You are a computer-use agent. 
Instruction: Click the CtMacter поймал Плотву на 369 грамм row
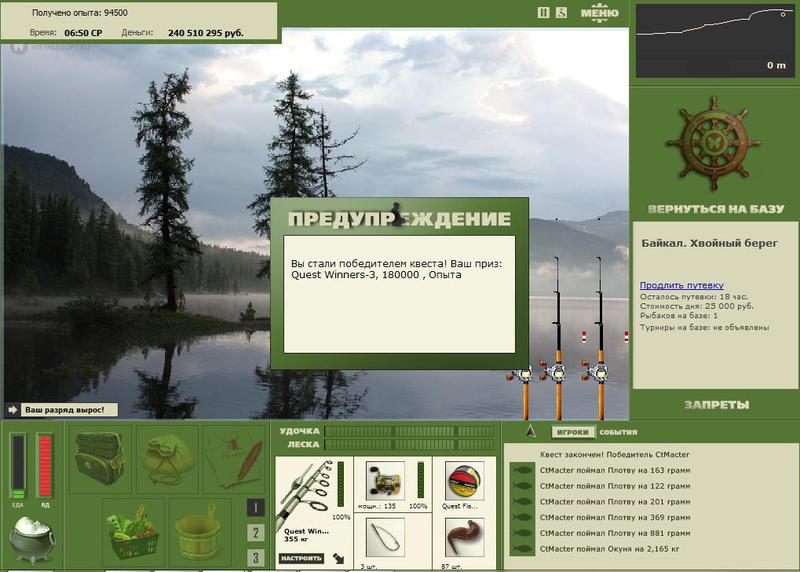[x=615, y=517]
